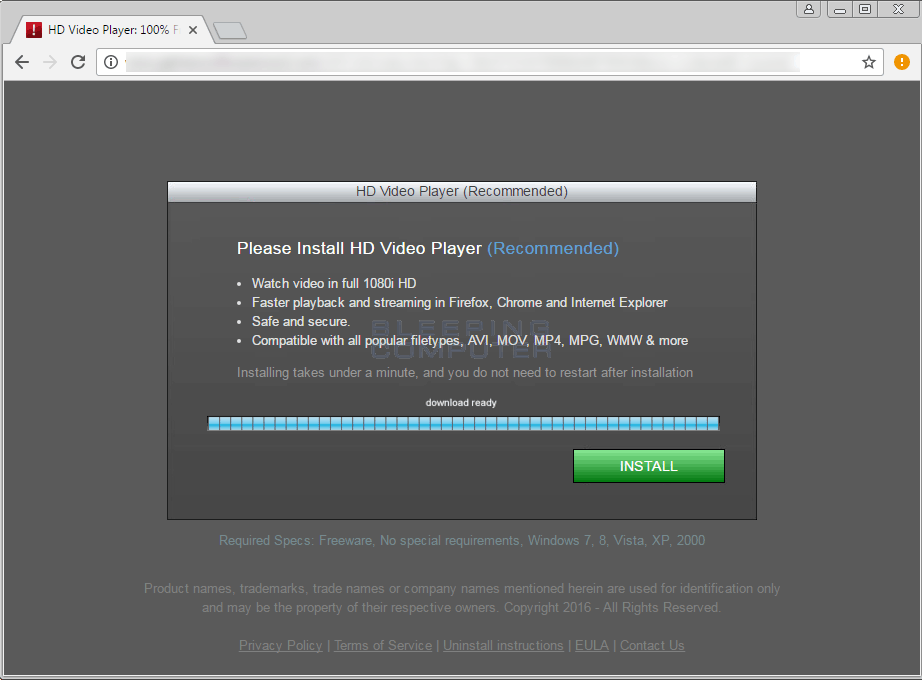Open the Terms of Service link
922x680 pixels.
pyautogui.click(x=382, y=645)
